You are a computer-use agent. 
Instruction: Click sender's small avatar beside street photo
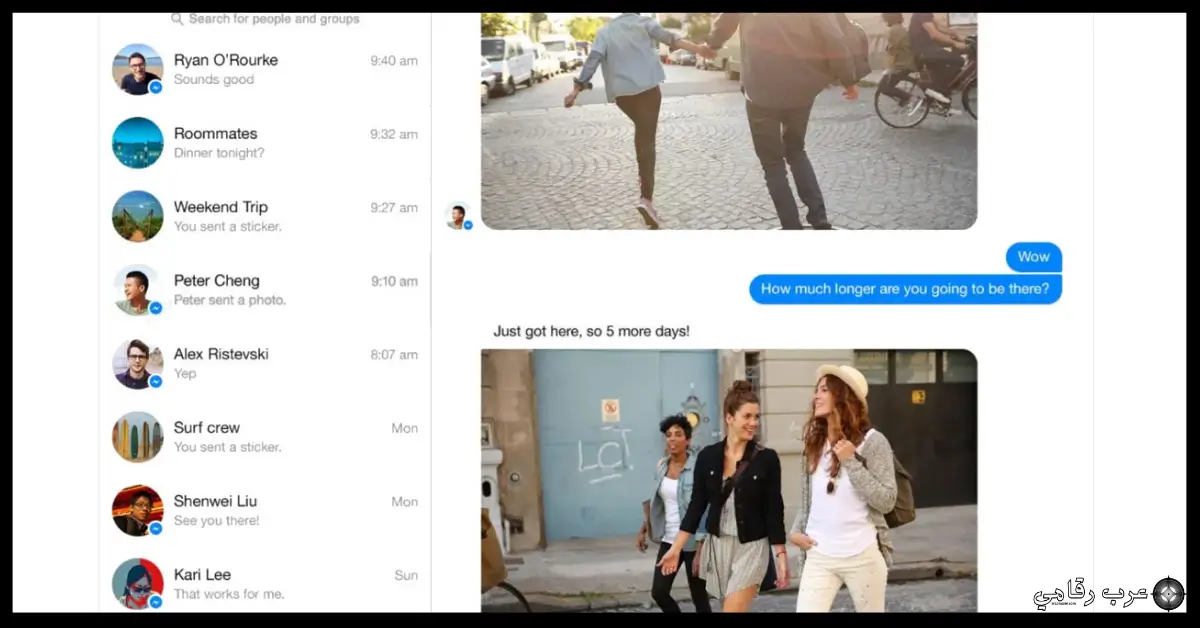tap(458, 216)
